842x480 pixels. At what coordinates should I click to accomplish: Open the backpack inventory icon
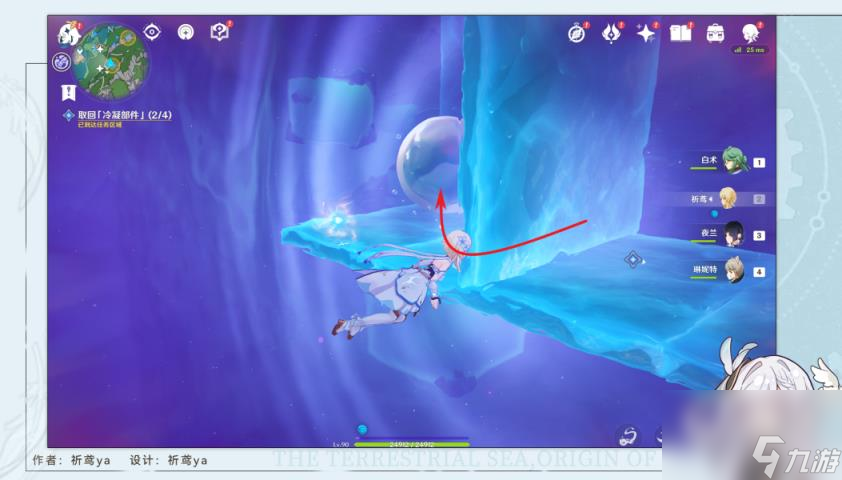716,33
